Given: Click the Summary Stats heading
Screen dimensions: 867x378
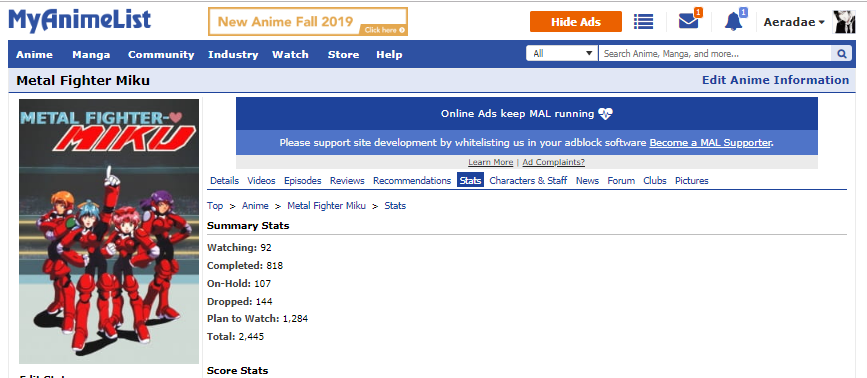Looking at the screenshot, I should click(x=248, y=225).
